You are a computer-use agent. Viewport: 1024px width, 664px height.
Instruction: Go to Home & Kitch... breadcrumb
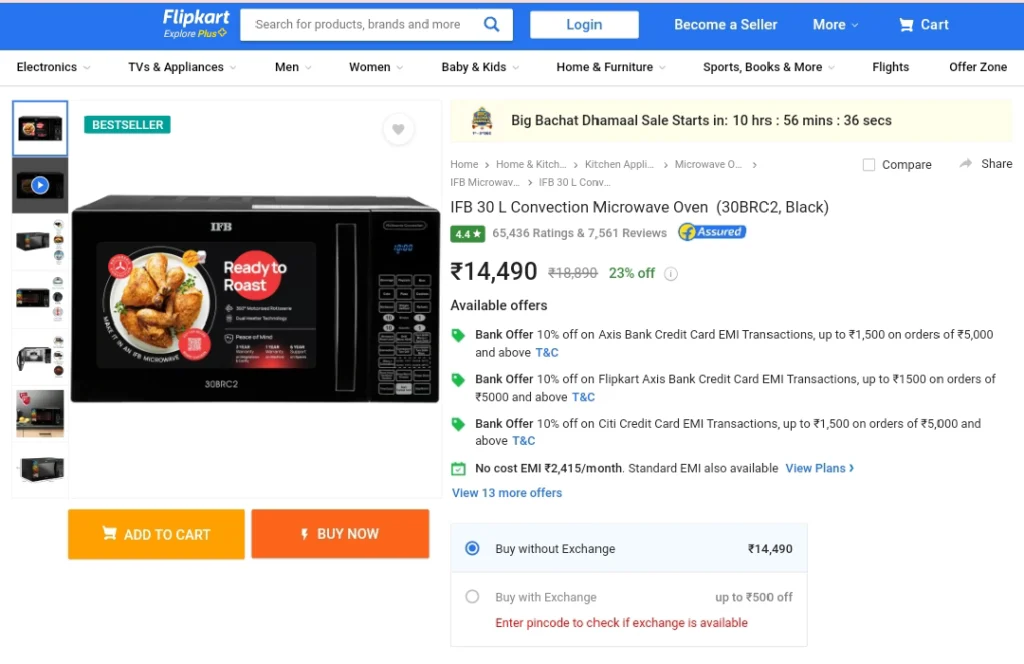530,165
